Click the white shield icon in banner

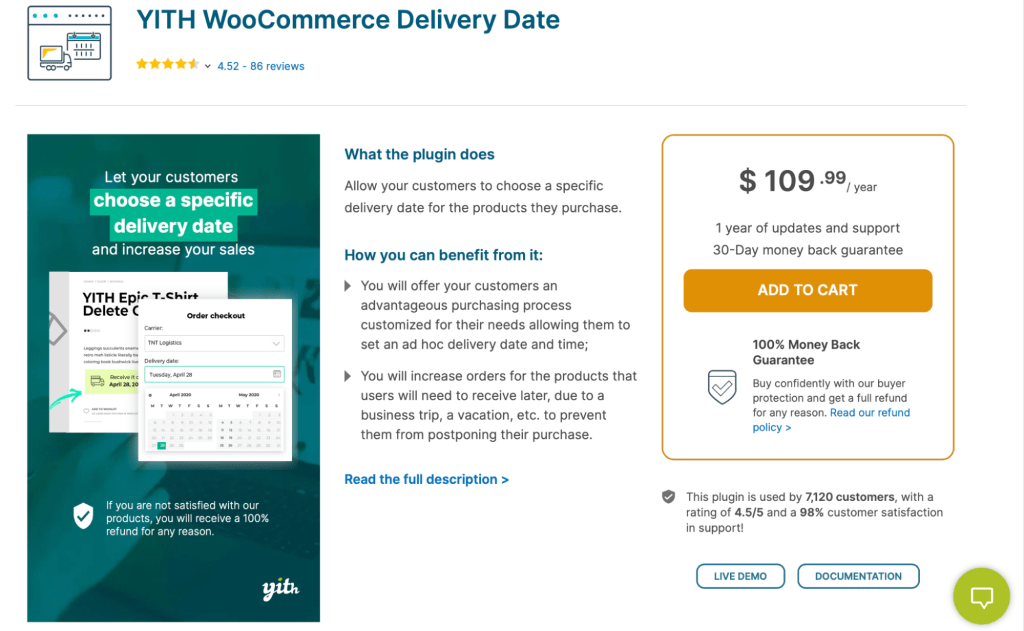(x=84, y=516)
